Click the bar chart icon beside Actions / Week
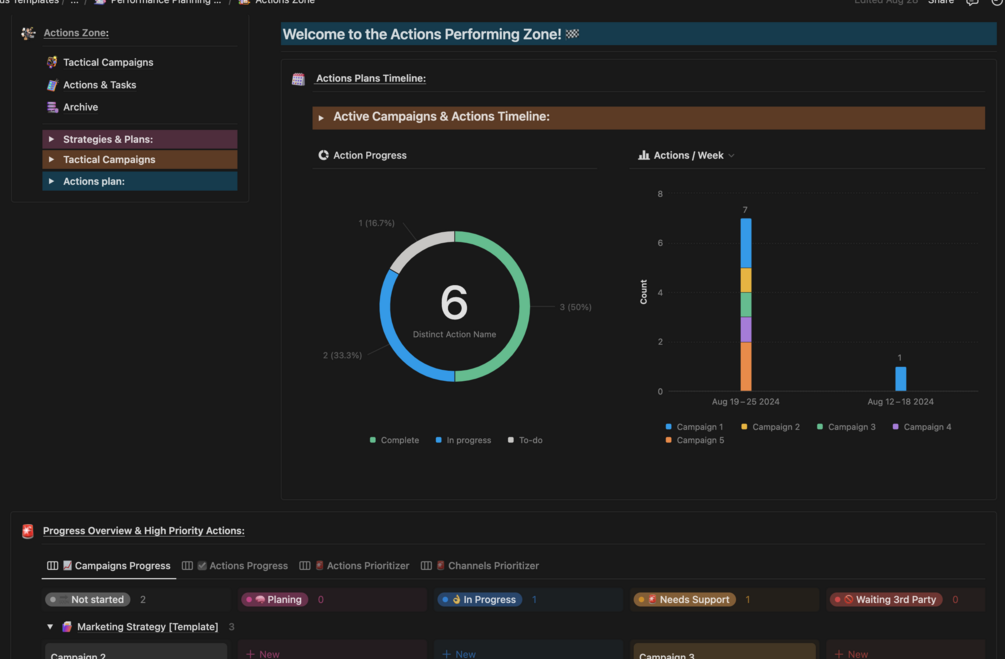 point(644,155)
